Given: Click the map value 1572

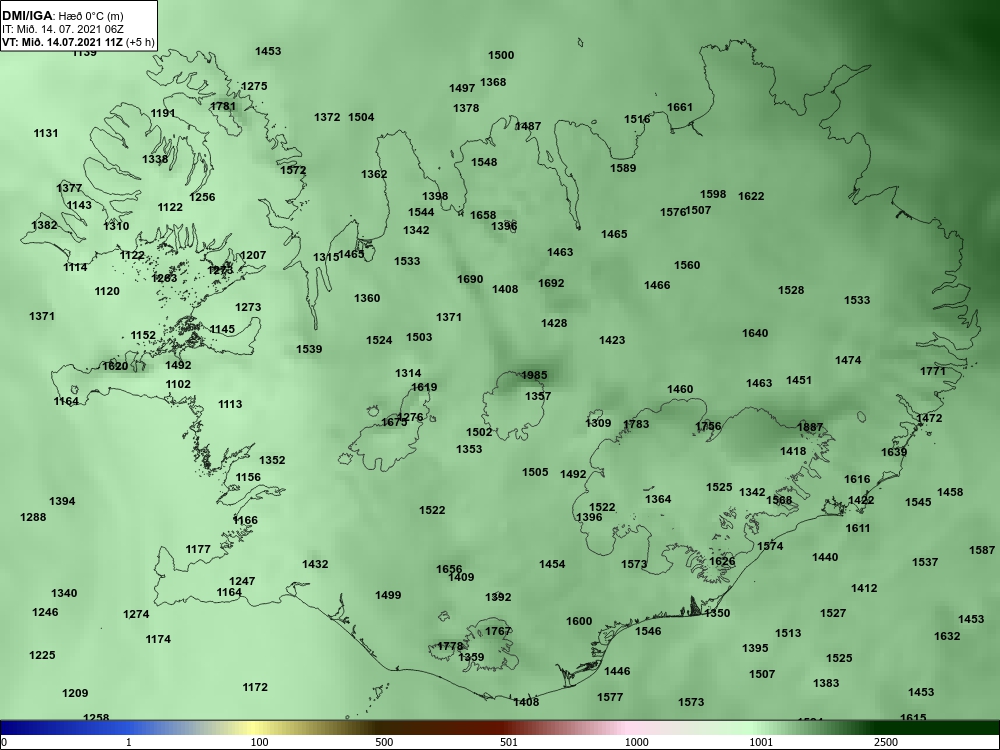Looking at the screenshot, I should pyautogui.click(x=293, y=170).
